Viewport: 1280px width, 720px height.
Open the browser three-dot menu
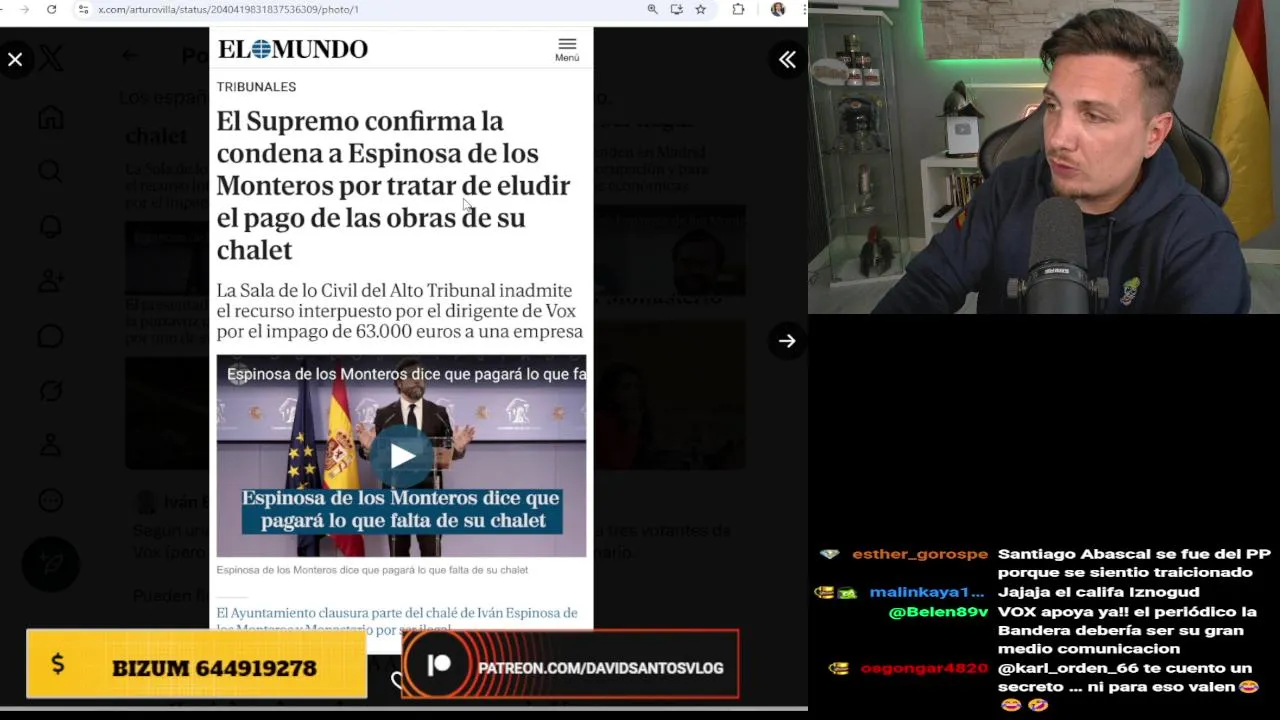point(803,9)
